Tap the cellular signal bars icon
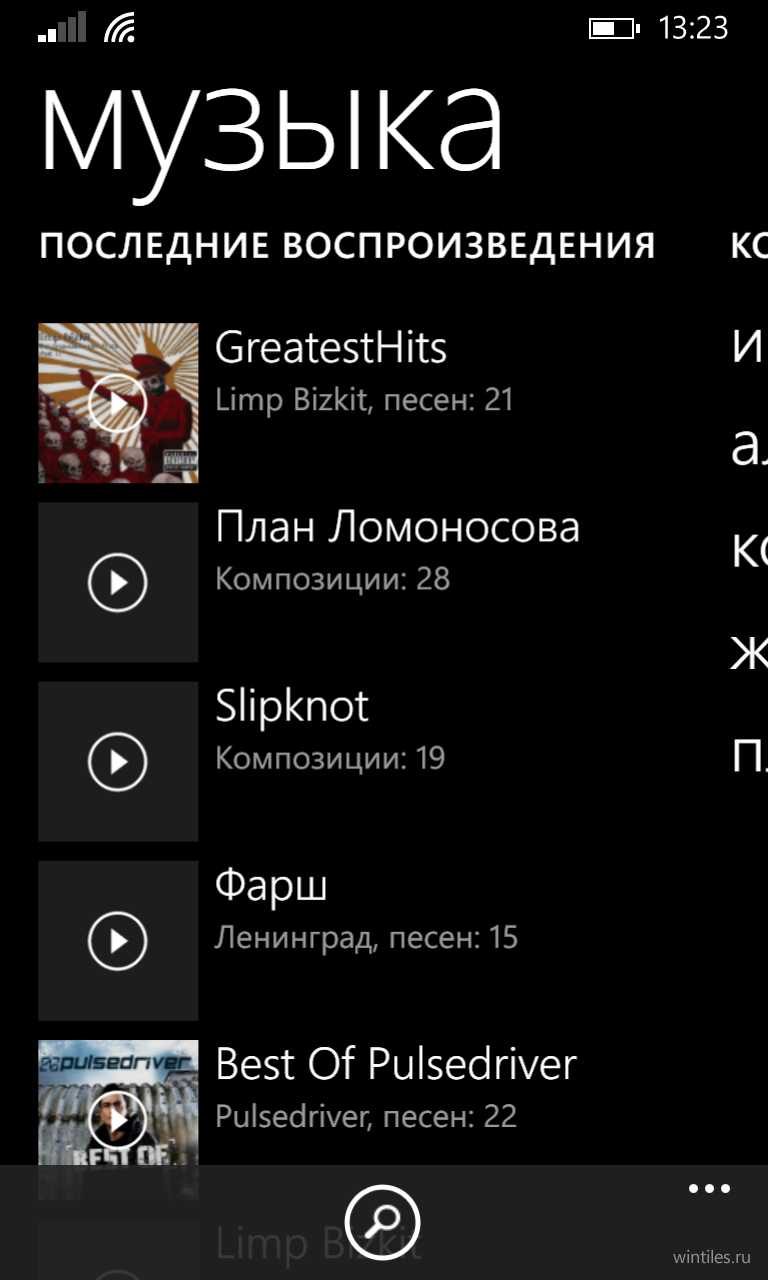This screenshot has height=1280, width=768. (x=62, y=29)
